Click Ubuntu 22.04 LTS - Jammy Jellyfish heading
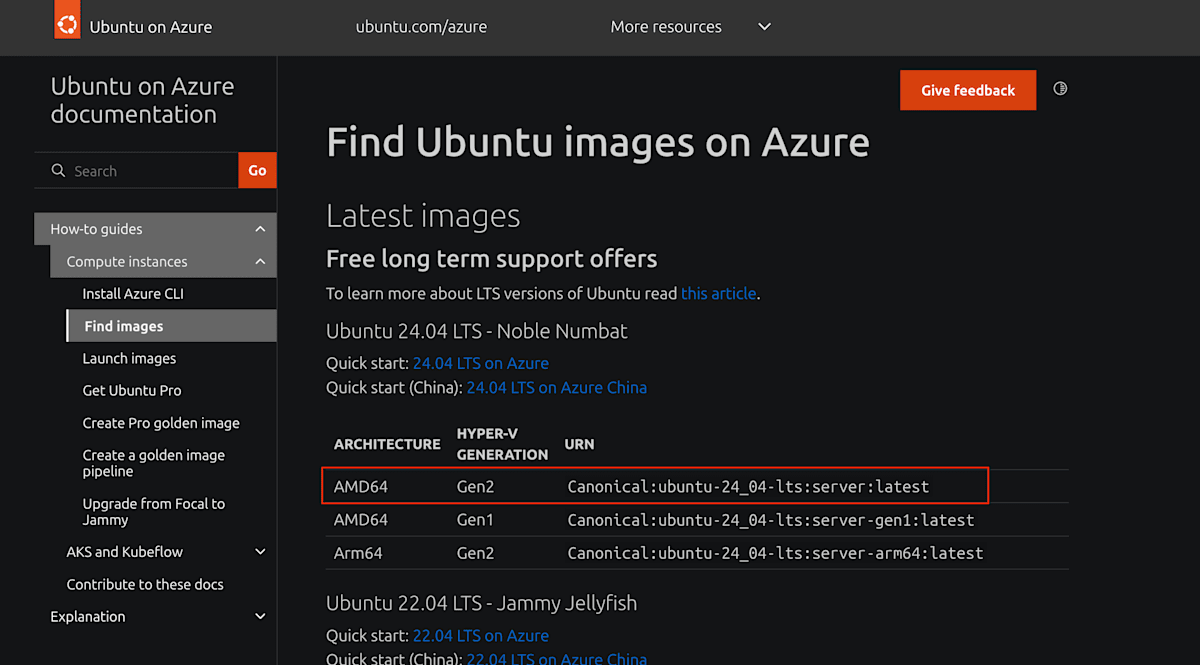The height and width of the screenshot is (665, 1200). point(481,603)
